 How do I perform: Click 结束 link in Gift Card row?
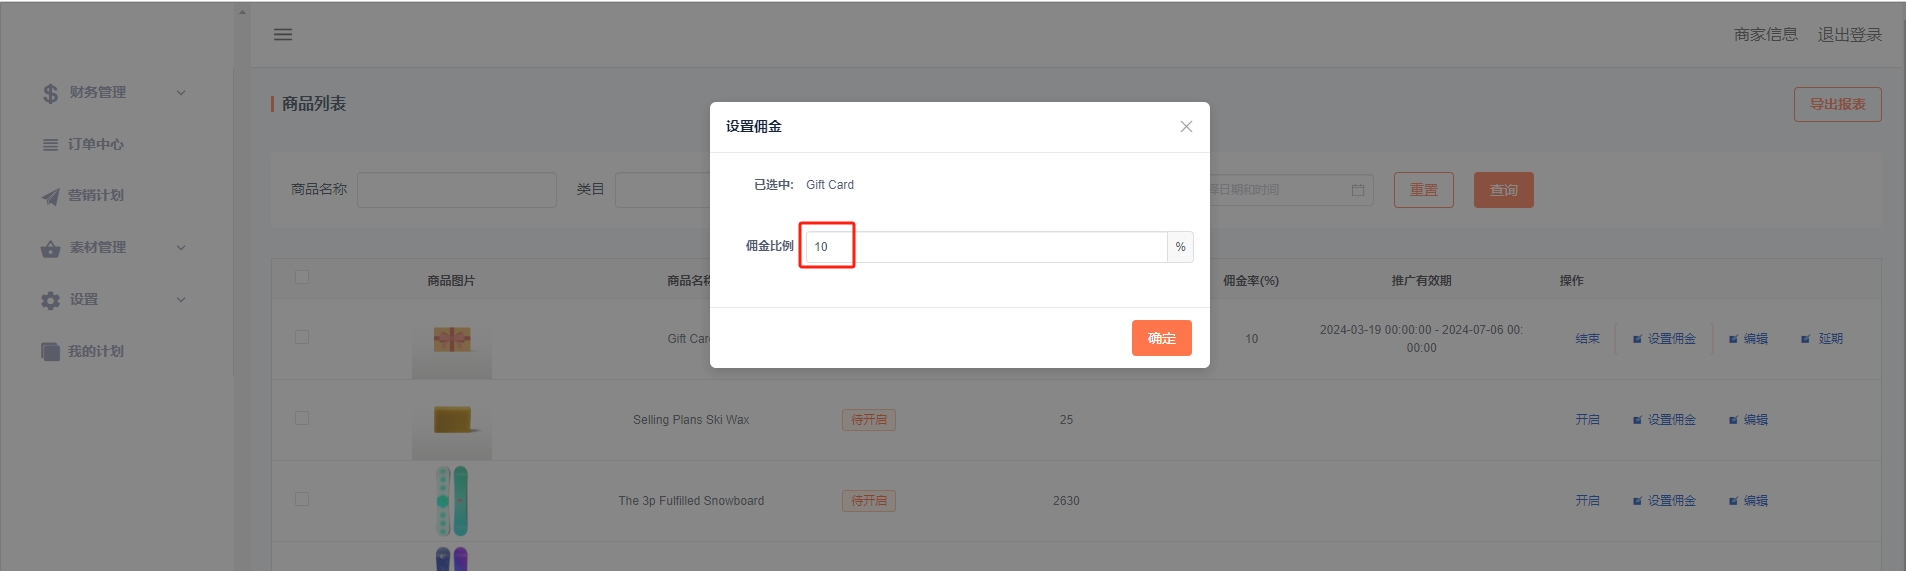[x=1588, y=339]
